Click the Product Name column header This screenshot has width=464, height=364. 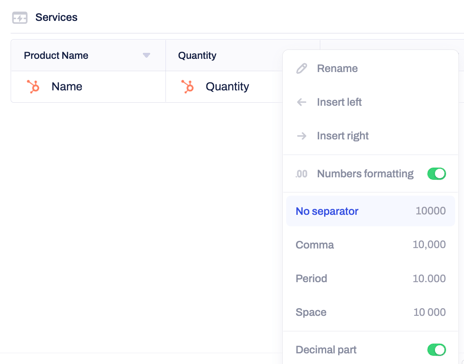tap(88, 55)
